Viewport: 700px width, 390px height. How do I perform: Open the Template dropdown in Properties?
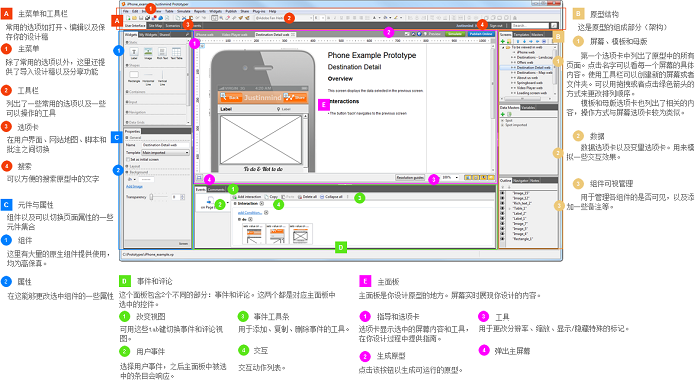[165, 153]
